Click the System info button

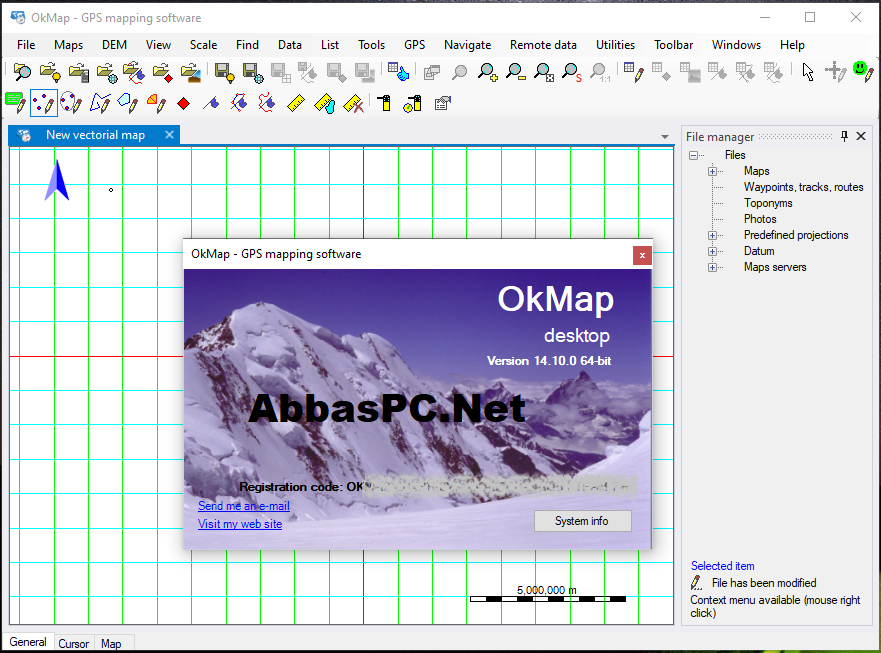click(582, 521)
